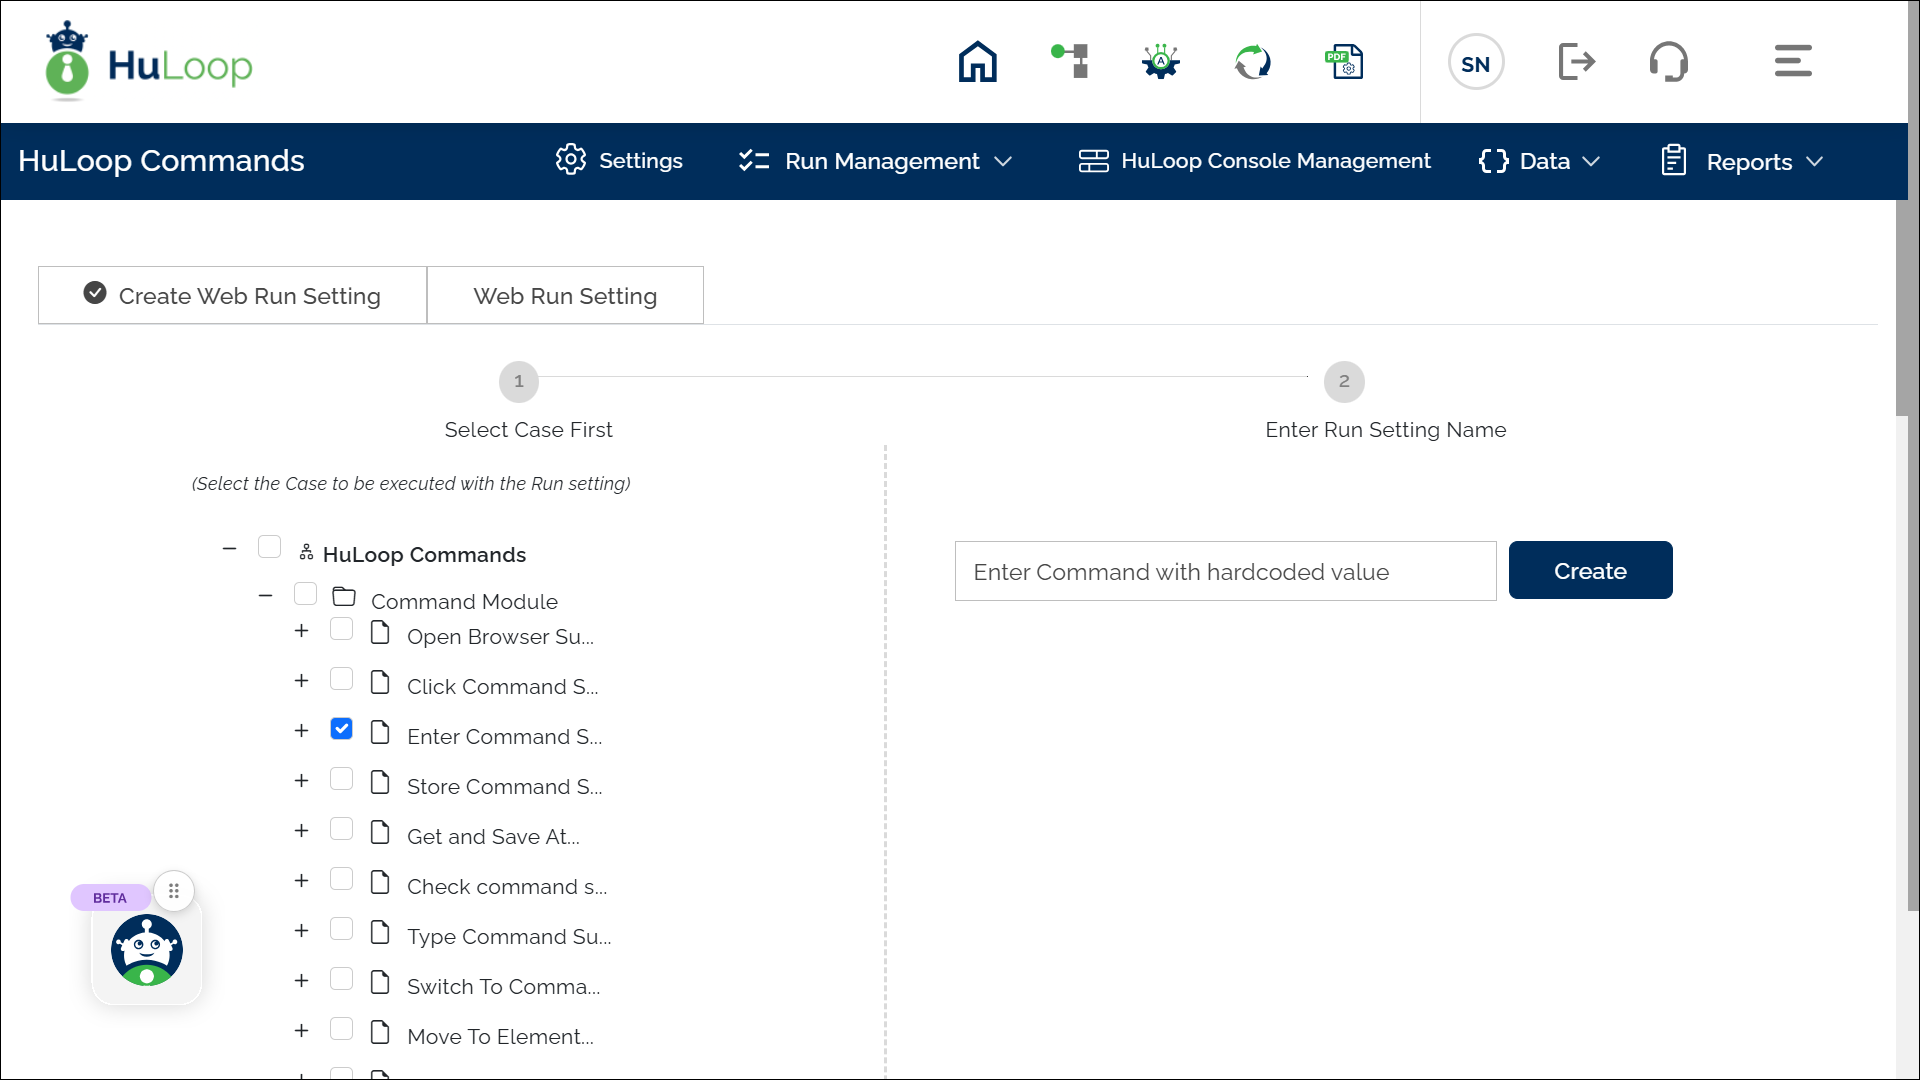Switch to the Web Run Setting tab
The height and width of the screenshot is (1080, 1920).
[565, 296]
